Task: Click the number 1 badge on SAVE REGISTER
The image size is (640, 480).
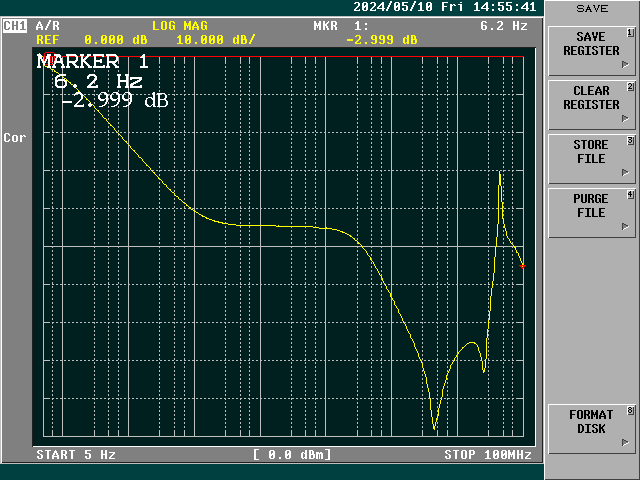Action: pos(630,33)
